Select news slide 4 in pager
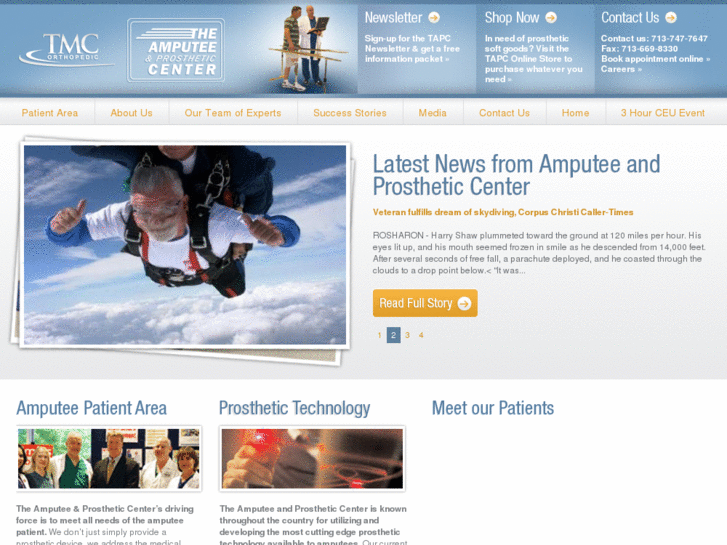The width and height of the screenshot is (727, 545). 421,335
